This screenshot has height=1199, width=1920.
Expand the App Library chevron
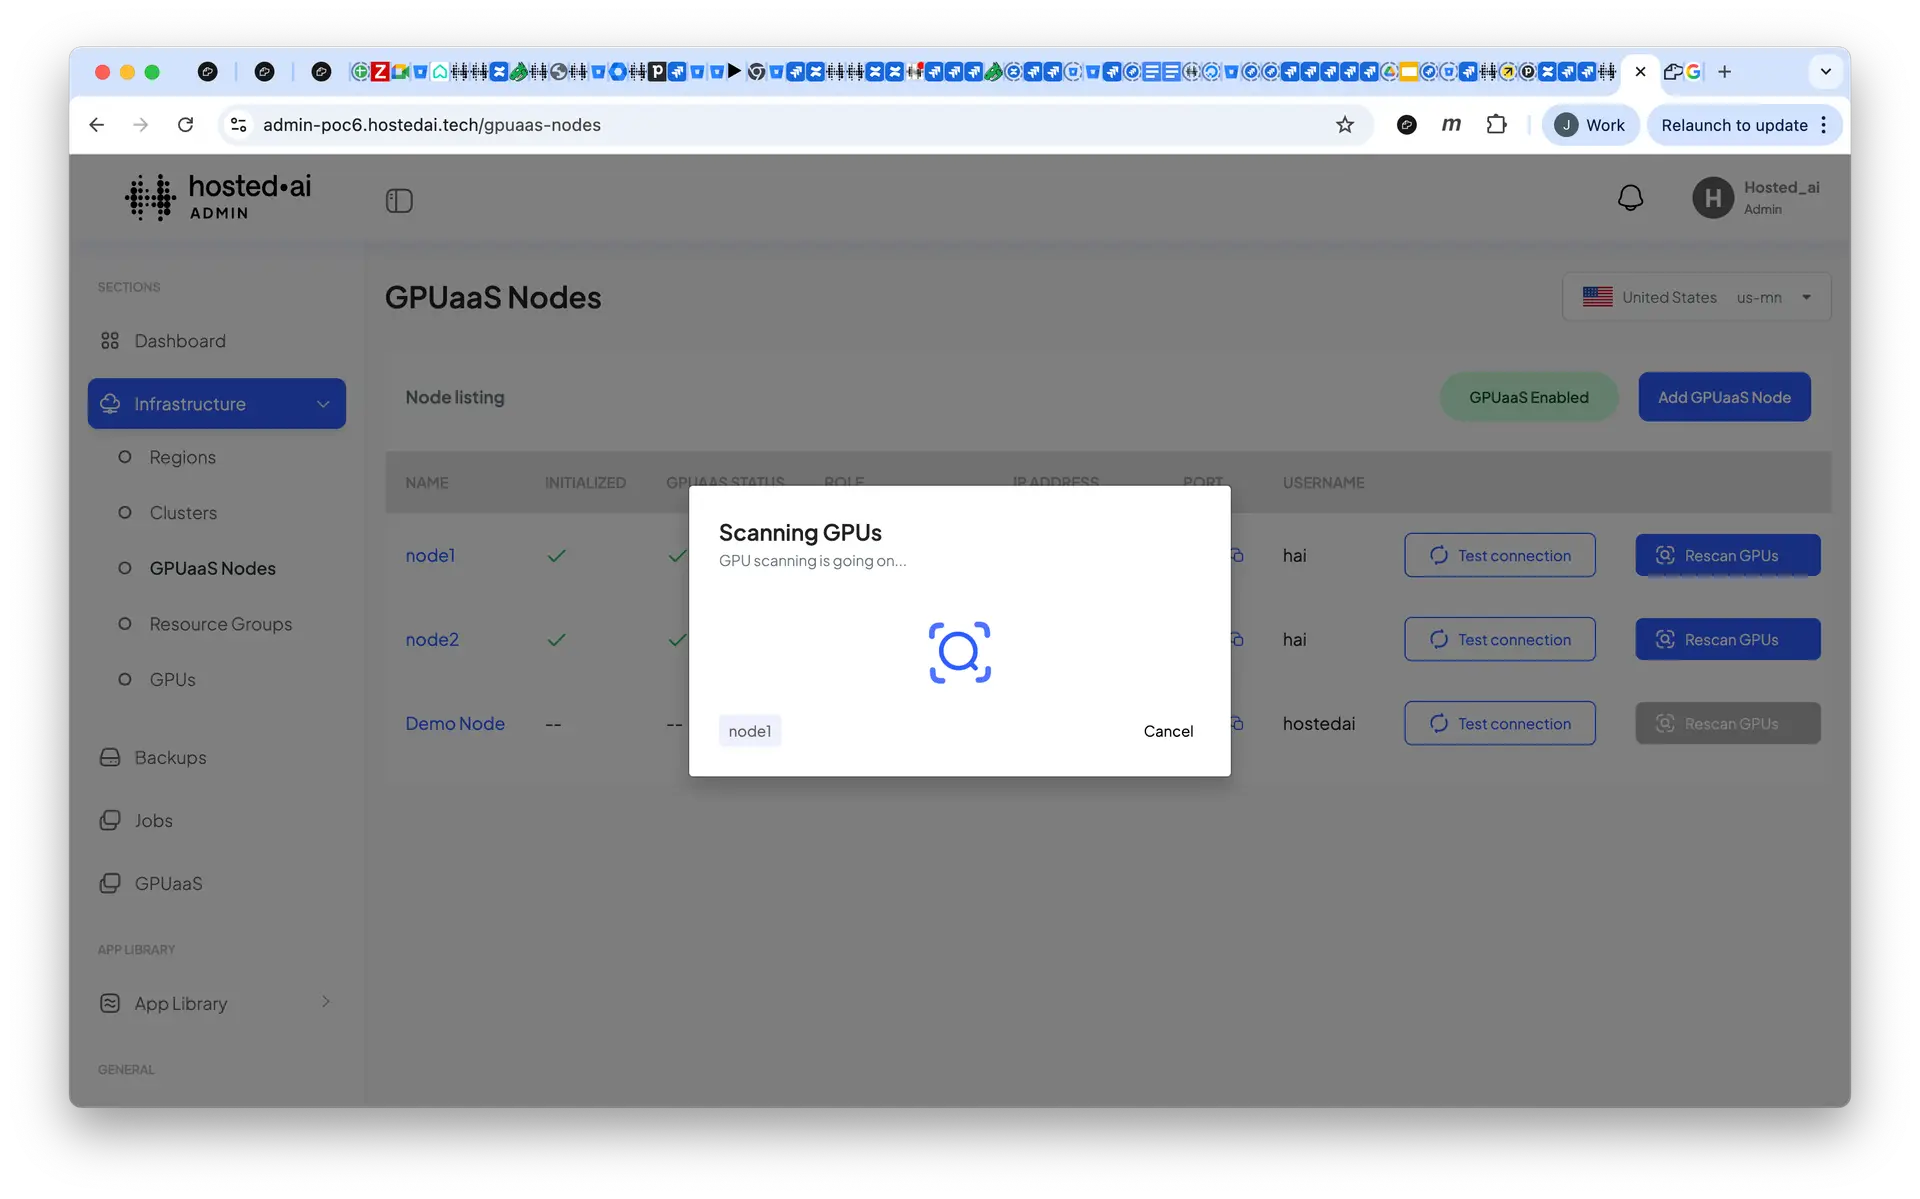[x=325, y=1002]
